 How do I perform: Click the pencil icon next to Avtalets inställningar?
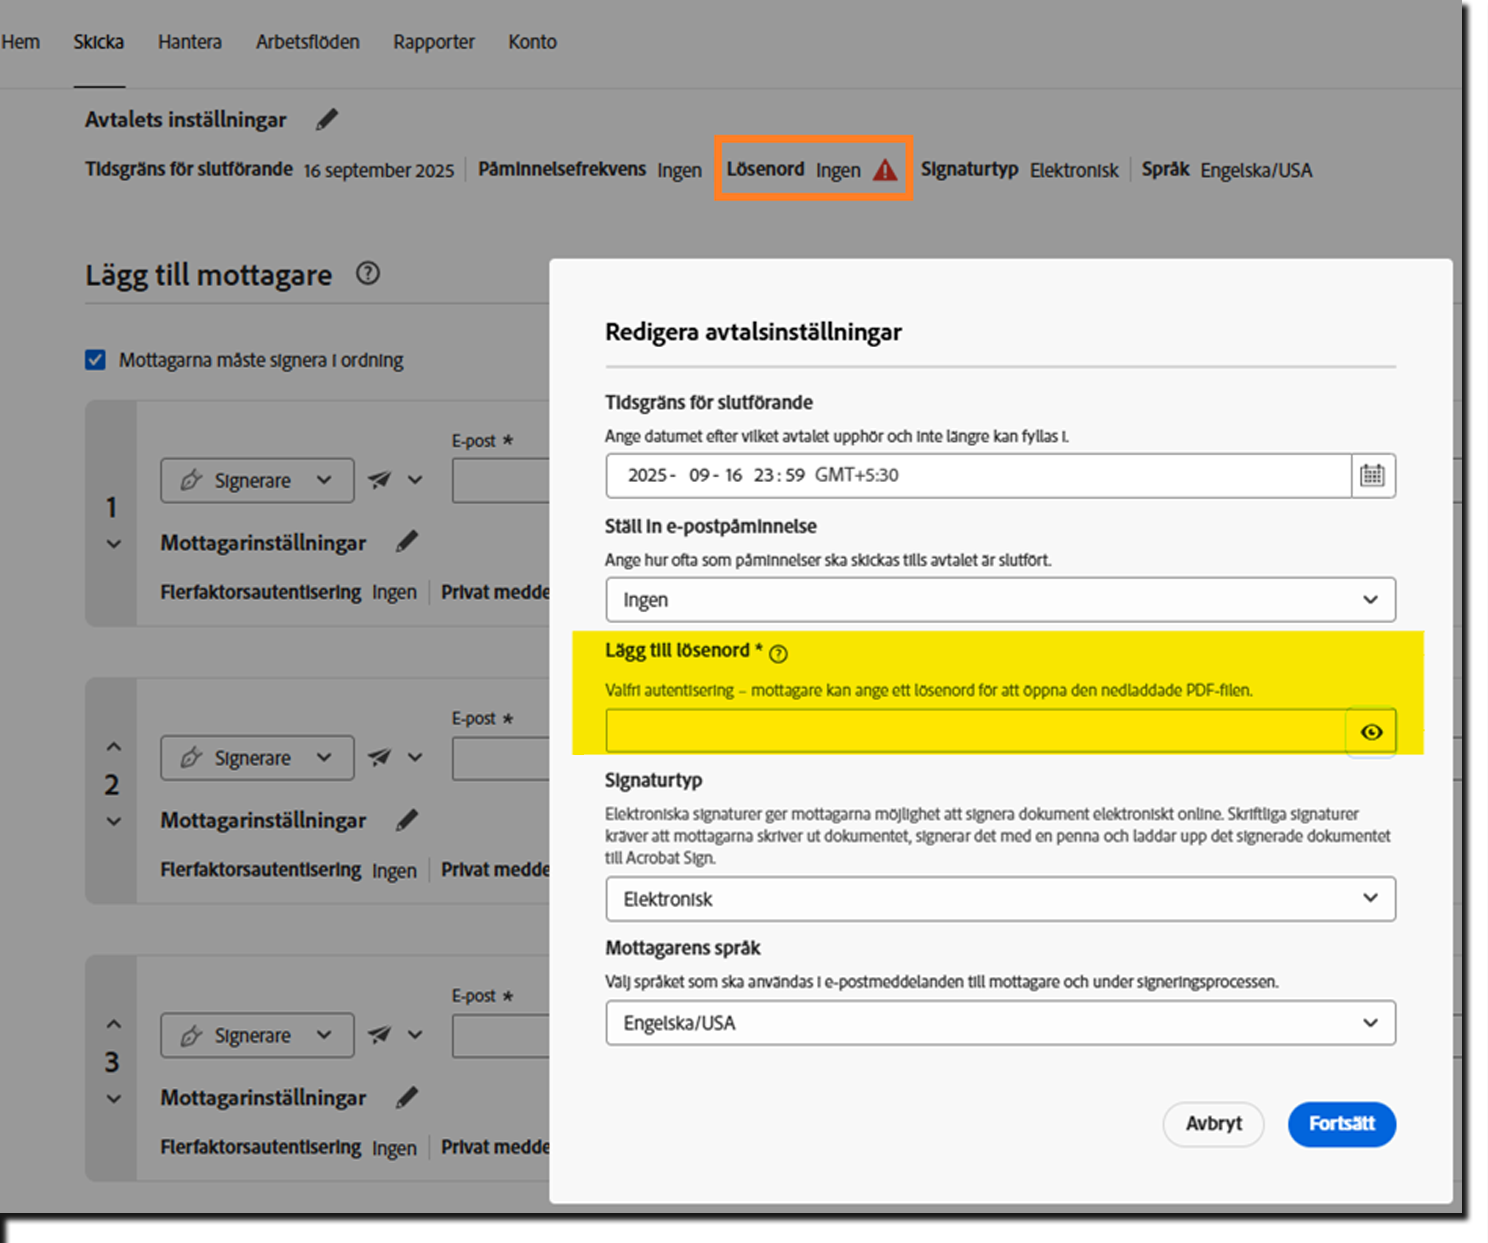[327, 119]
